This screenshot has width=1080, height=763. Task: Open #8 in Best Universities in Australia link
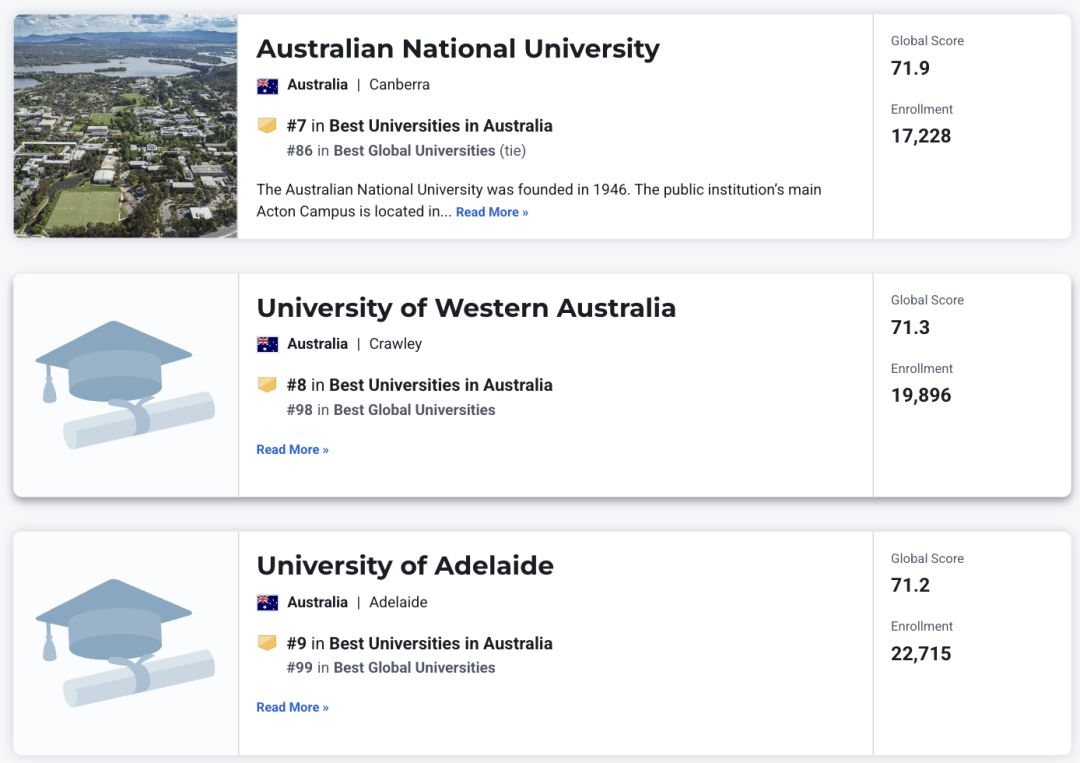point(419,385)
